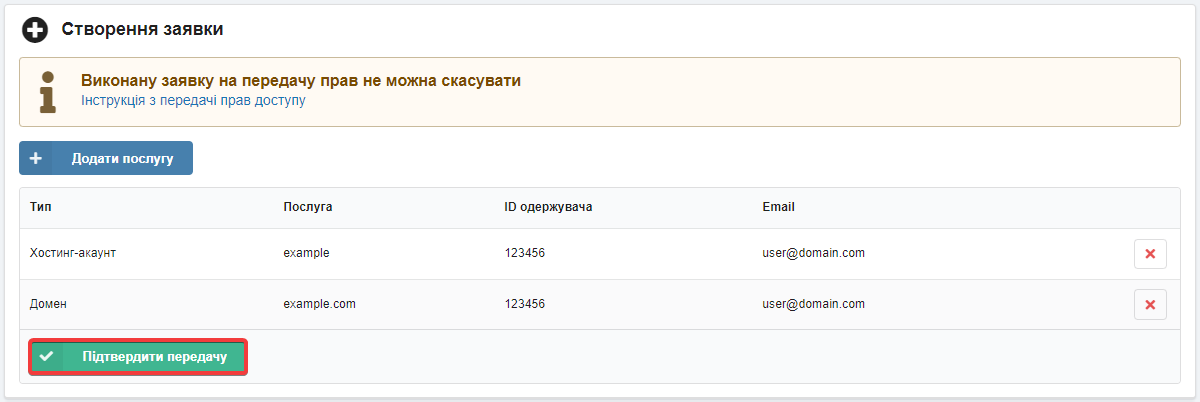Click the example service name cell

[306, 253]
